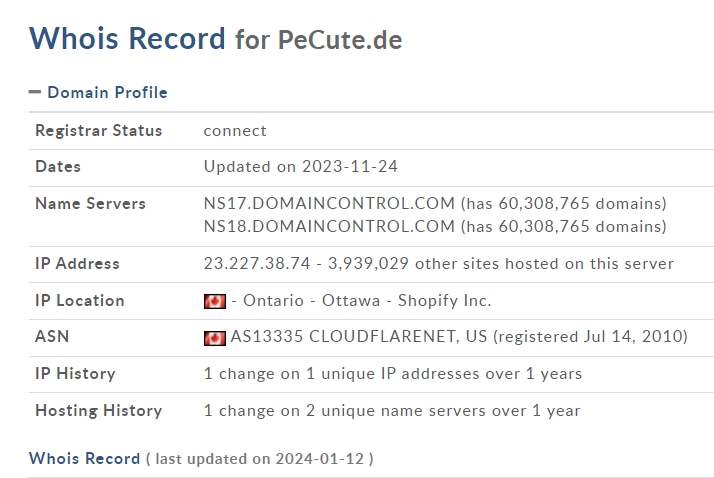Click the AS13335 CLOUDFLARENET ASN entry

[x=359, y=336]
